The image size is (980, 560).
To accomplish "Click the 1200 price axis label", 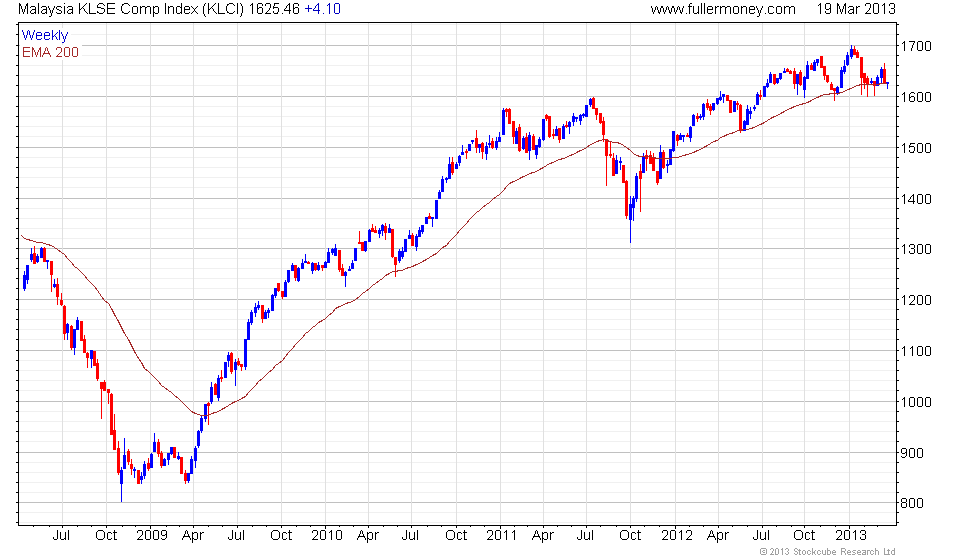I will [x=916, y=300].
